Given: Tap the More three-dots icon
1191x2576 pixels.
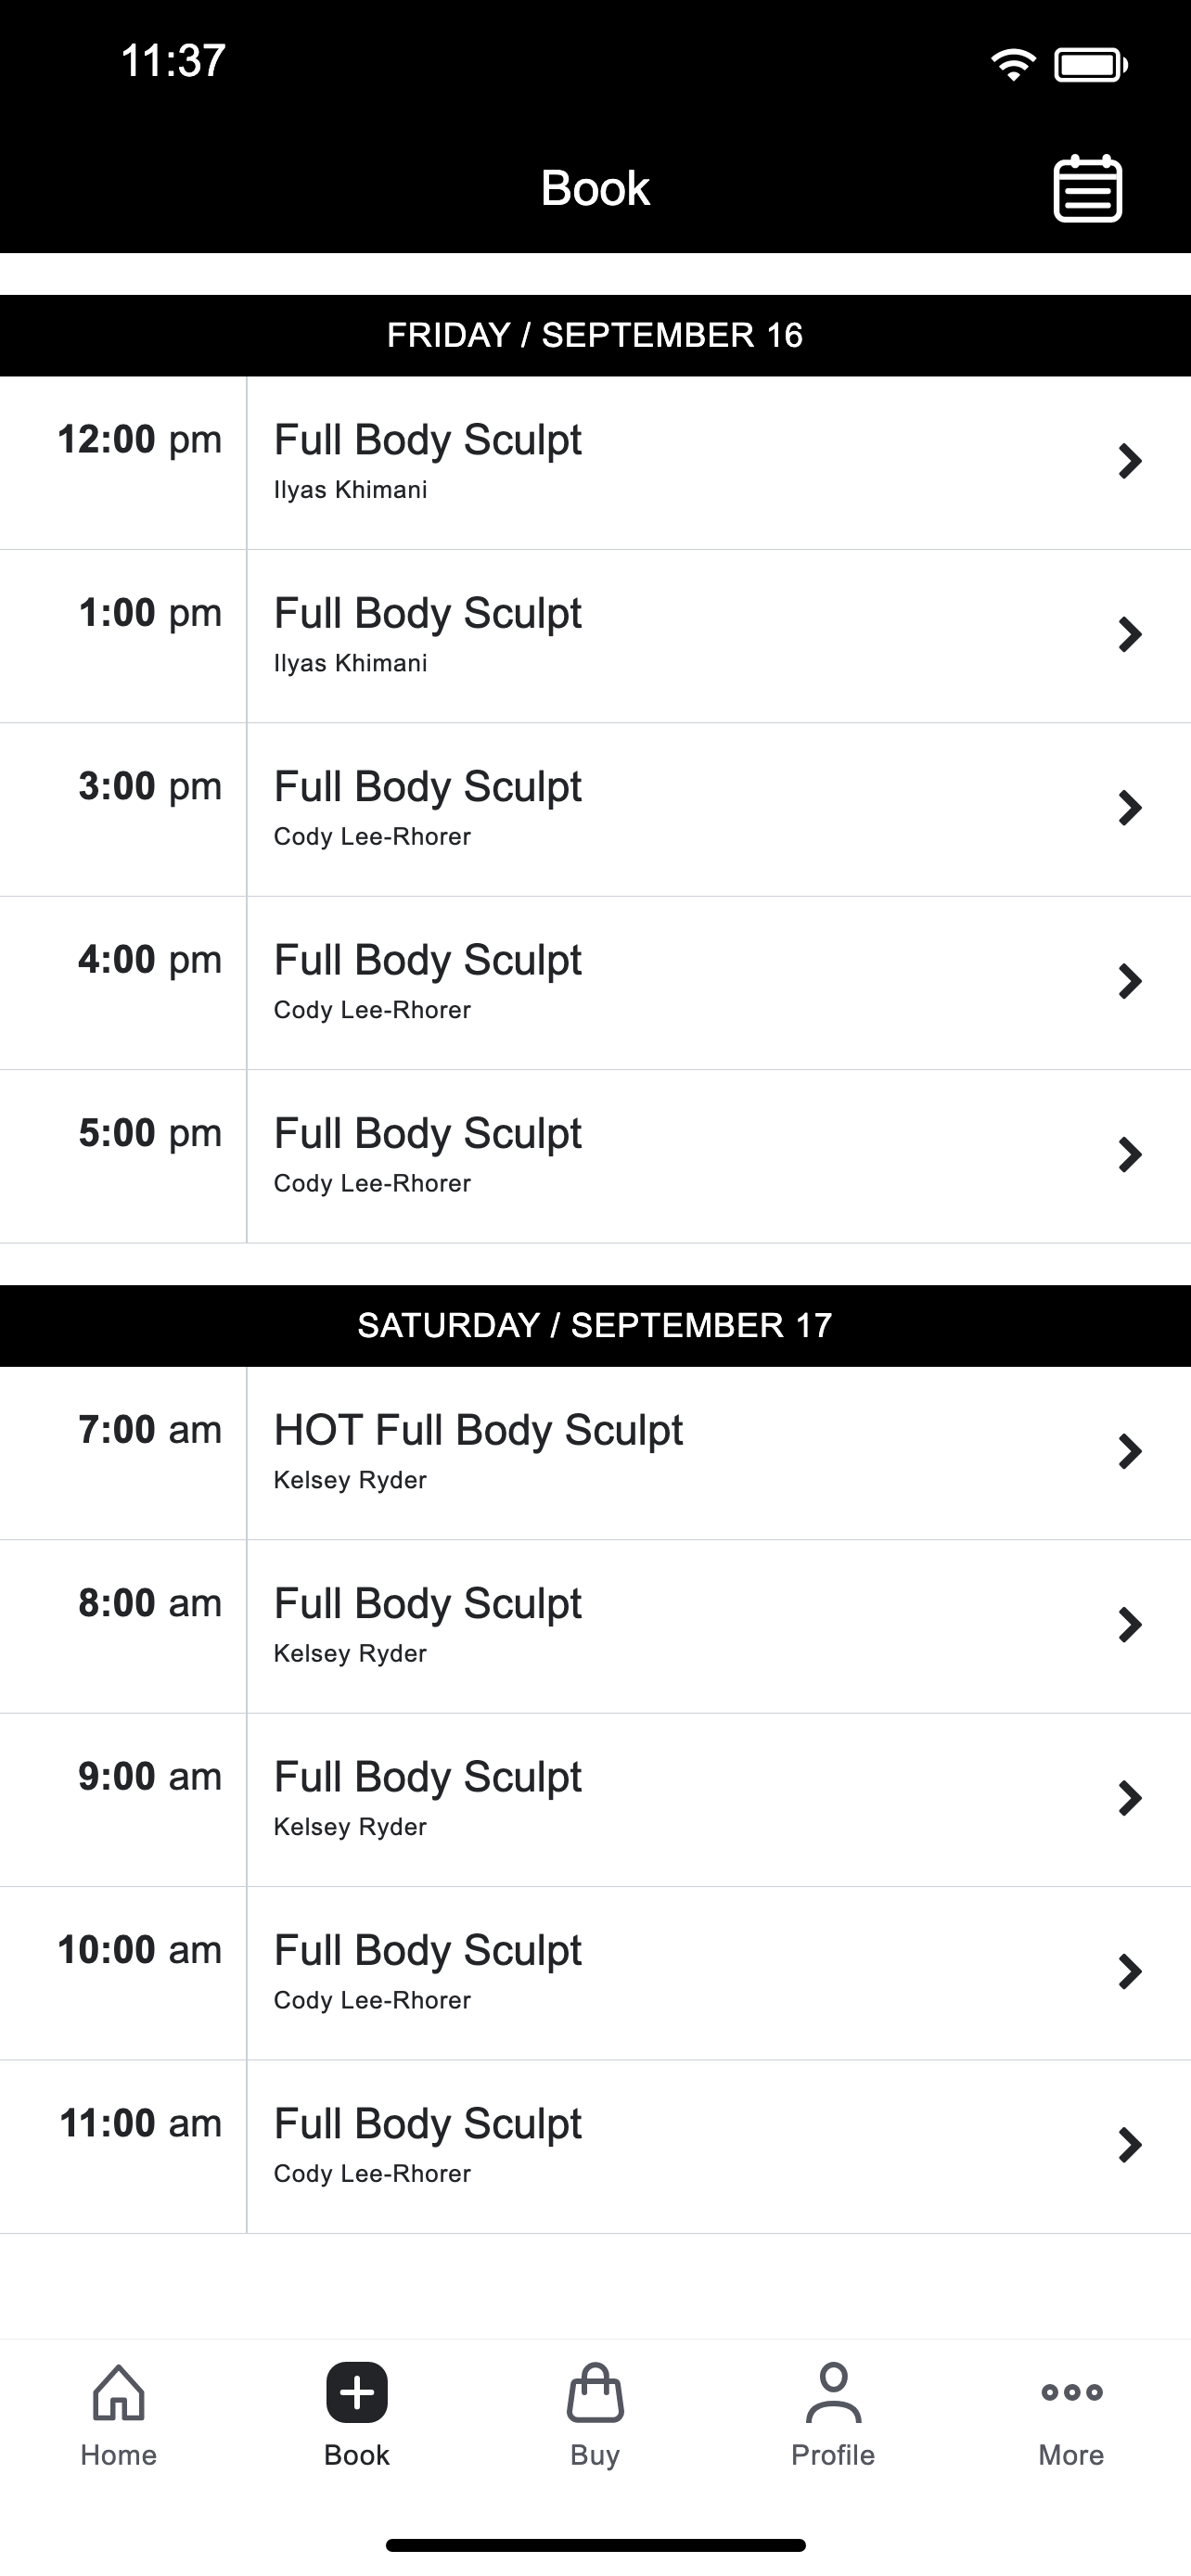Looking at the screenshot, I should coord(1071,2392).
